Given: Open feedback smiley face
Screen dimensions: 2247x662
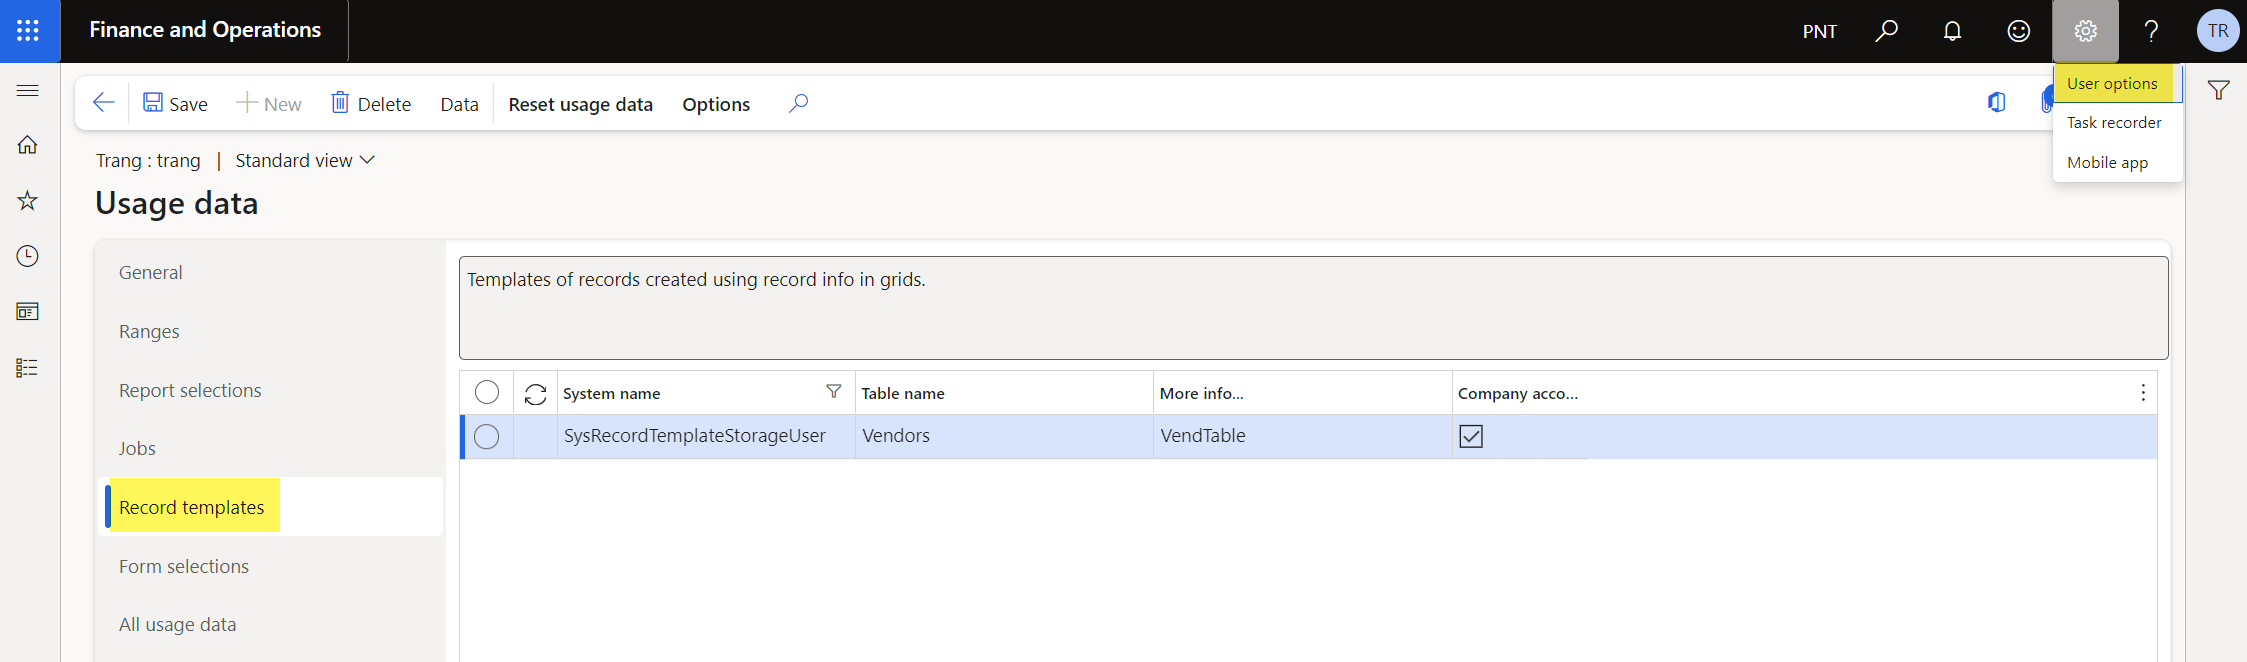Looking at the screenshot, I should (2019, 31).
